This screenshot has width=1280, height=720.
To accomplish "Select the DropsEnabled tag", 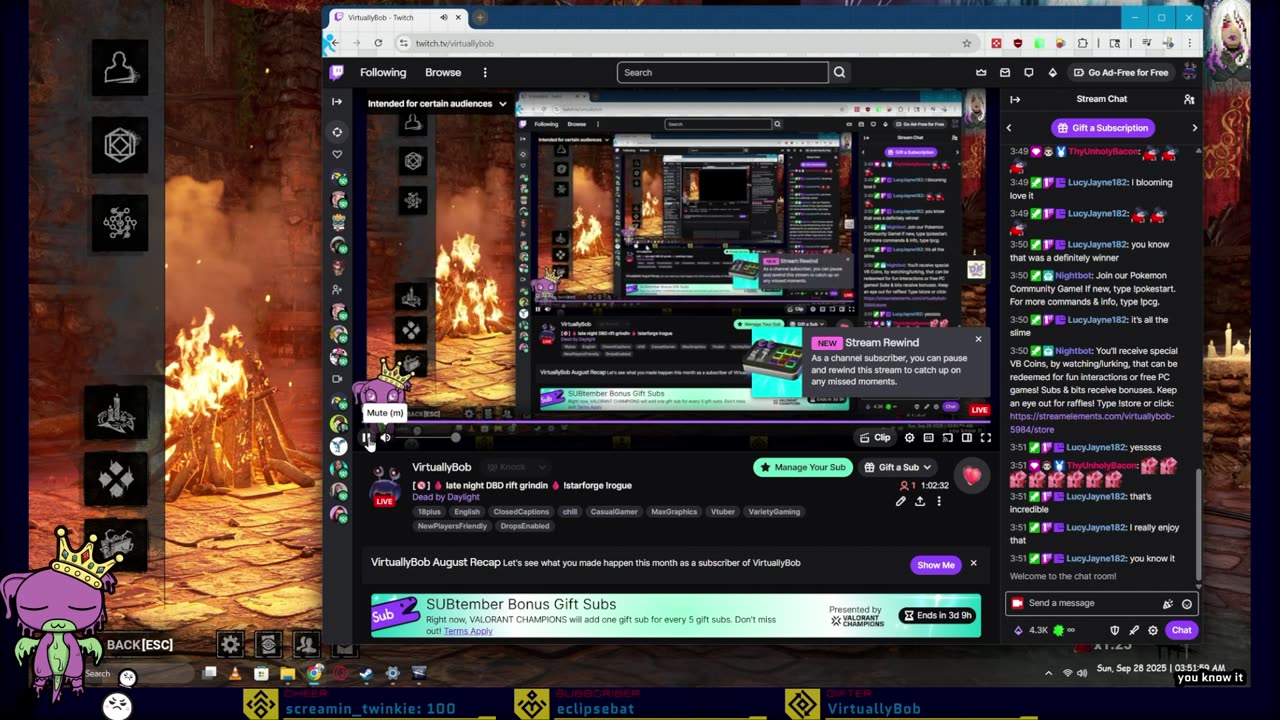I will tap(525, 526).
